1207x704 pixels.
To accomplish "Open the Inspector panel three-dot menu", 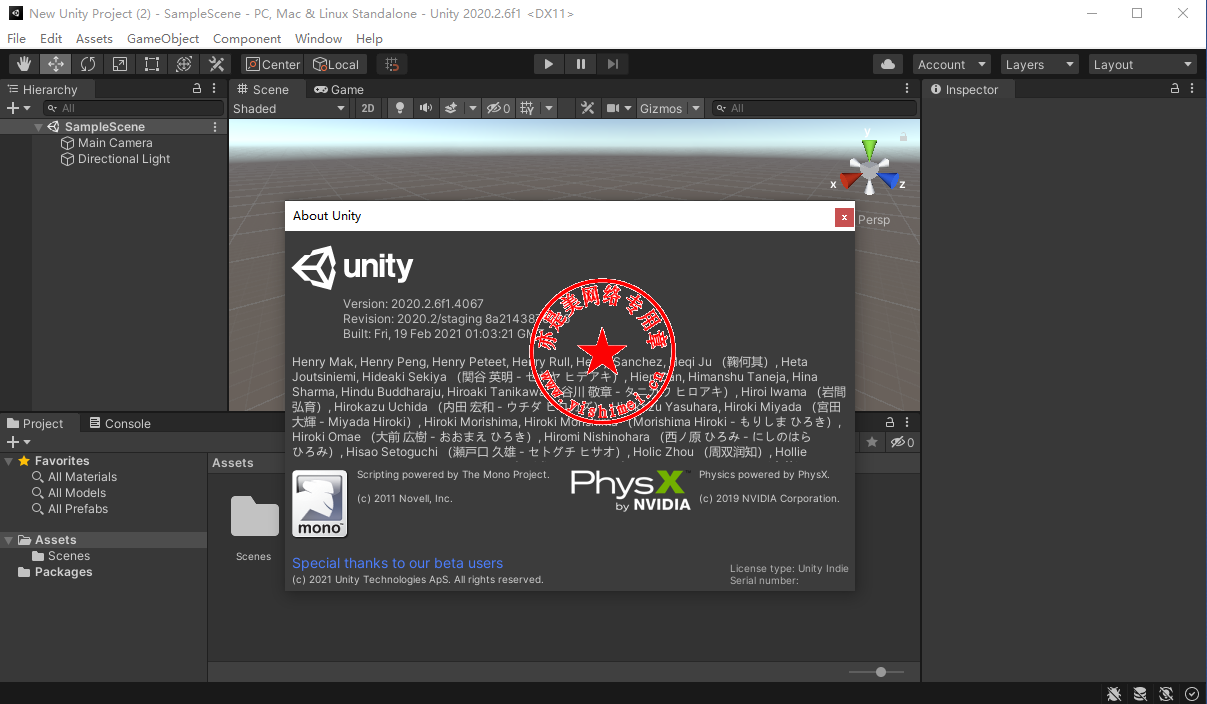I will click(x=1194, y=89).
